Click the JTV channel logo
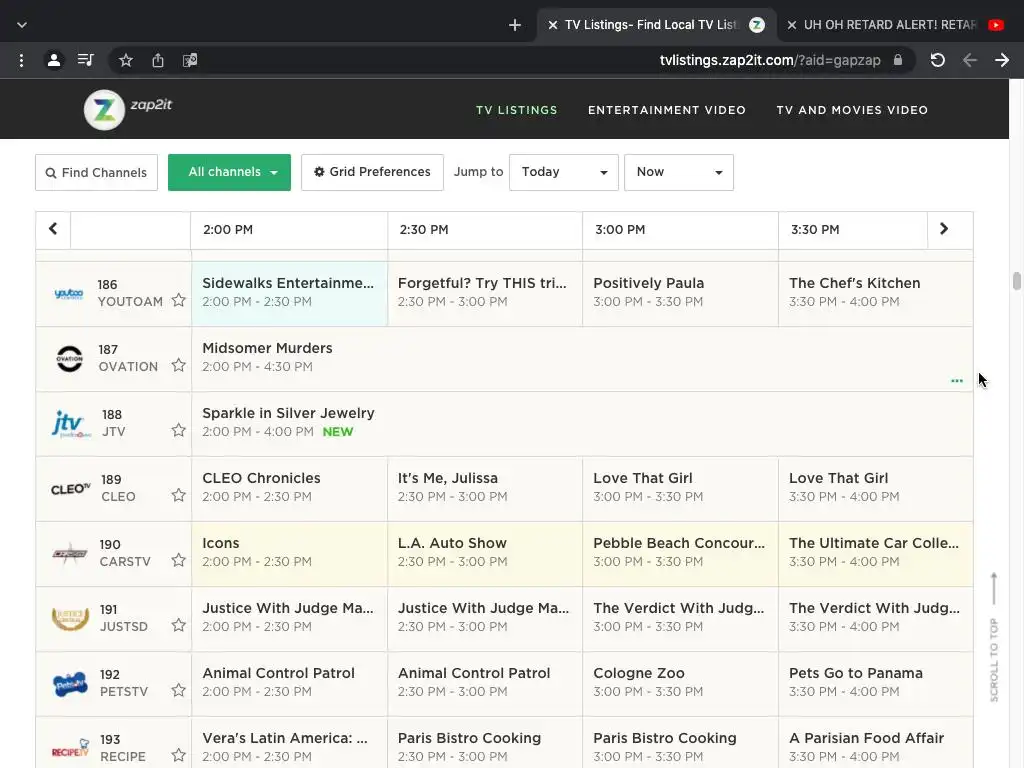Screen dimensions: 1024x768 [x=70, y=424]
